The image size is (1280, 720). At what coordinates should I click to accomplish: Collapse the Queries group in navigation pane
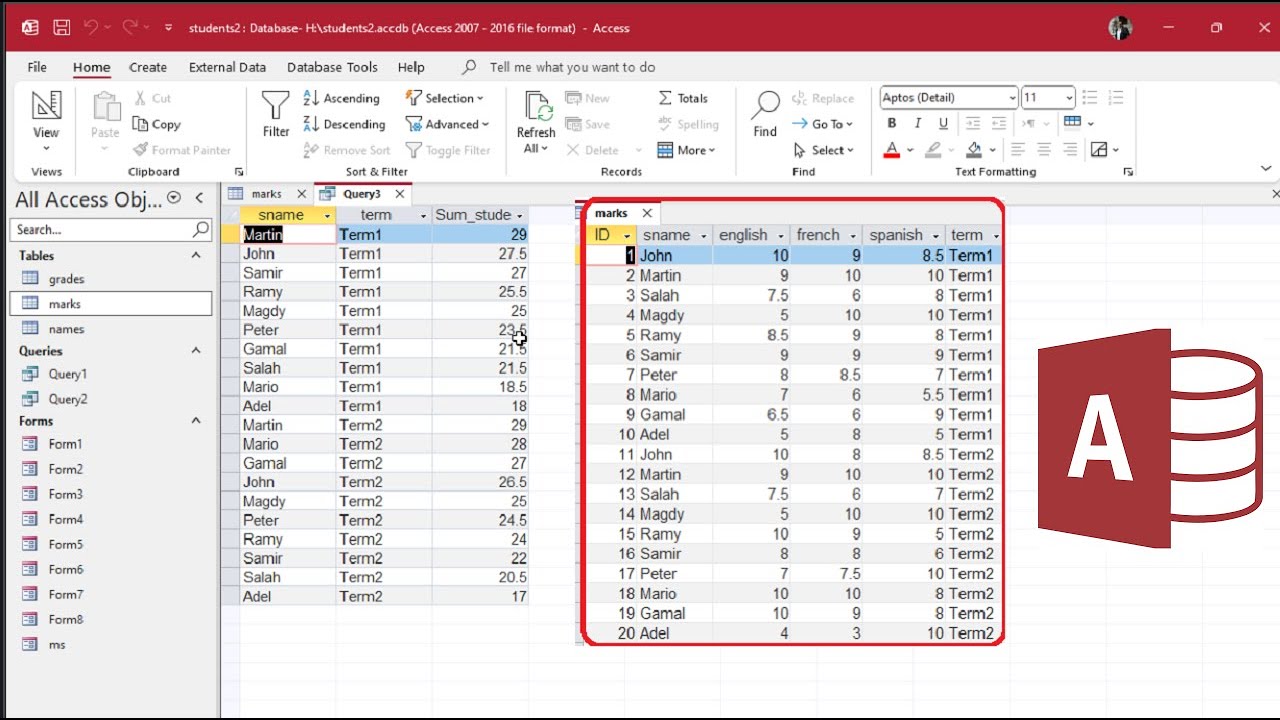coord(196,351)
